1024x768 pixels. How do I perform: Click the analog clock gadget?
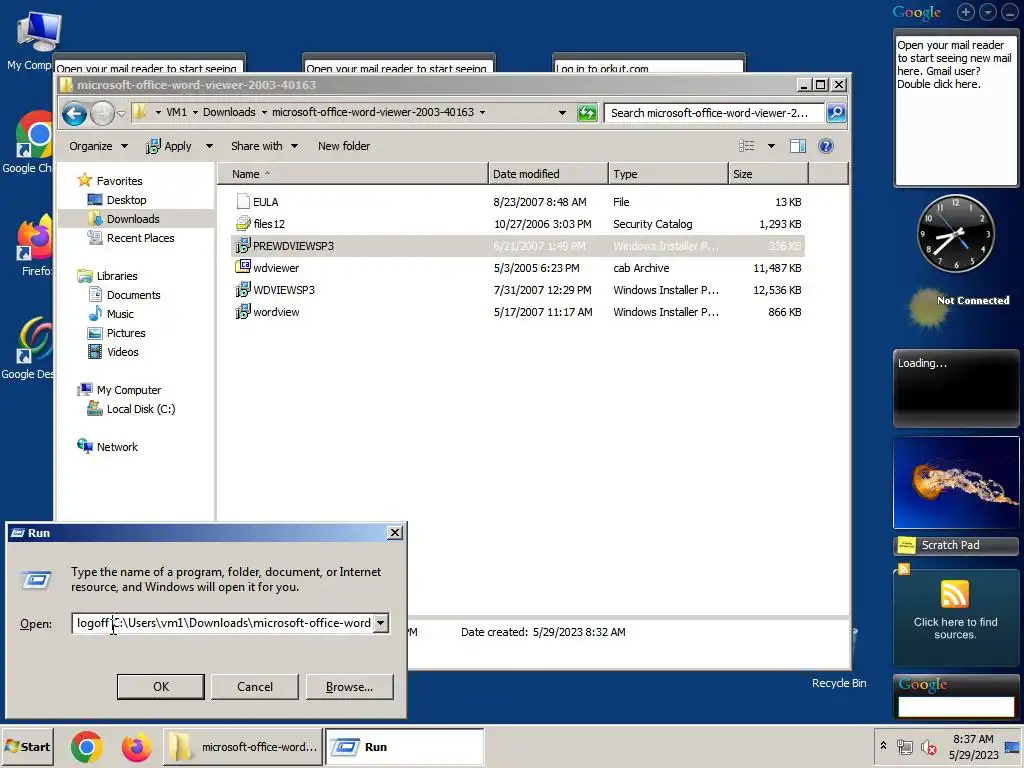point(955,234)
